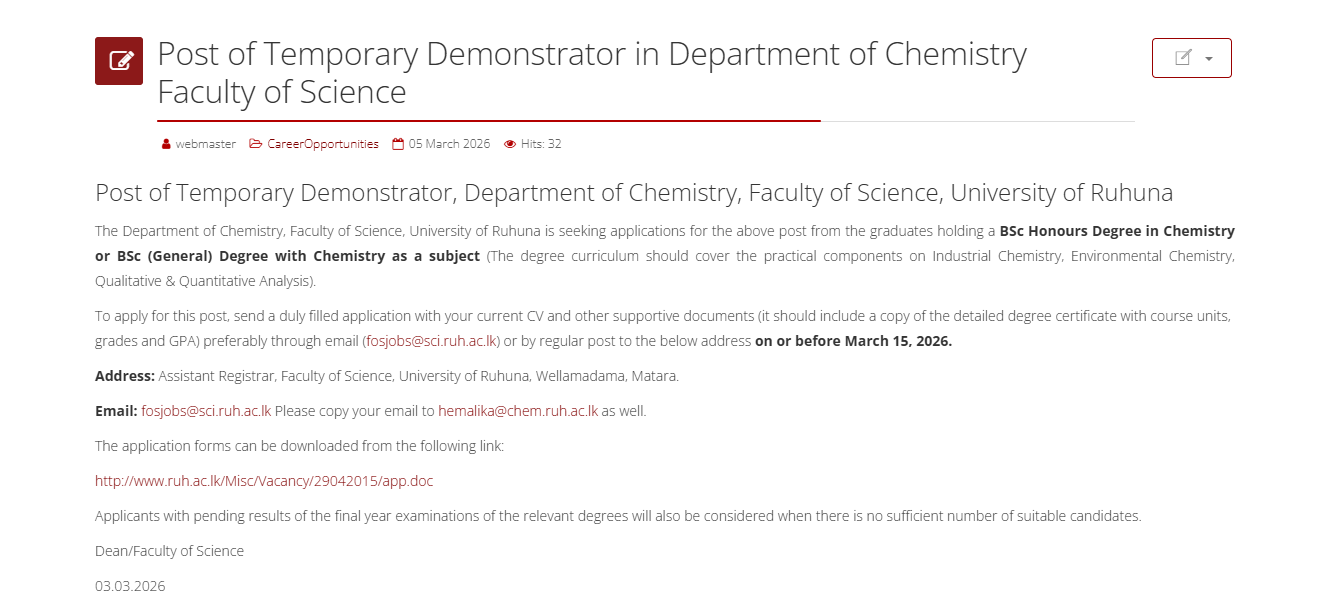Click the Post of Temporary Demonstrator page title
This screenshot has height=613, width=1332.
coord(591,72)
